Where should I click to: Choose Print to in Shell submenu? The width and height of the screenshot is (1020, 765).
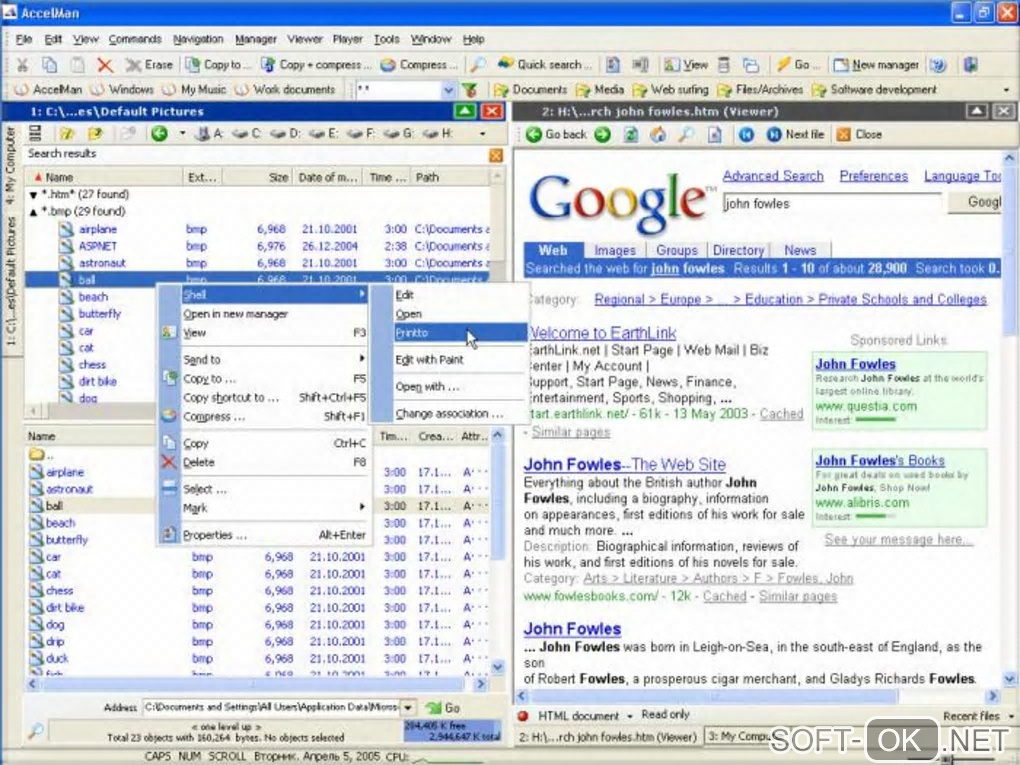point(459,332)
